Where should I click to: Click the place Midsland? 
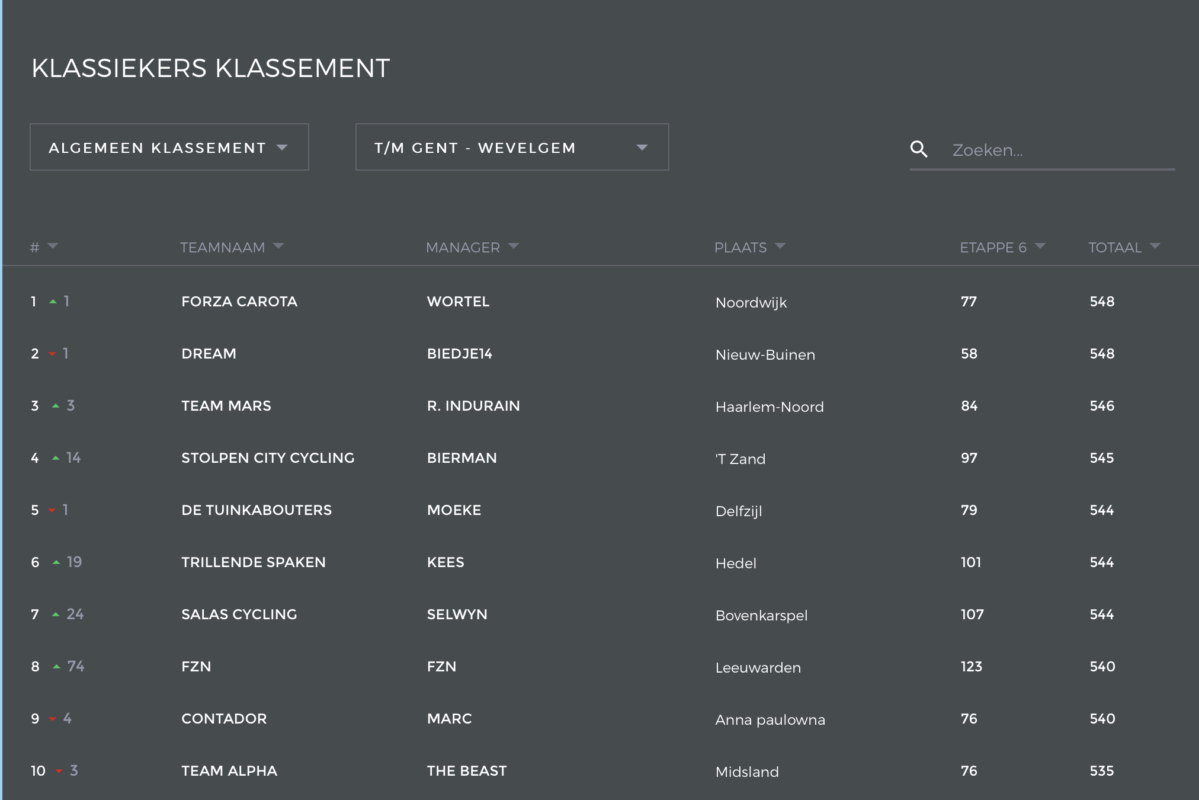click(x=747, y=772)
